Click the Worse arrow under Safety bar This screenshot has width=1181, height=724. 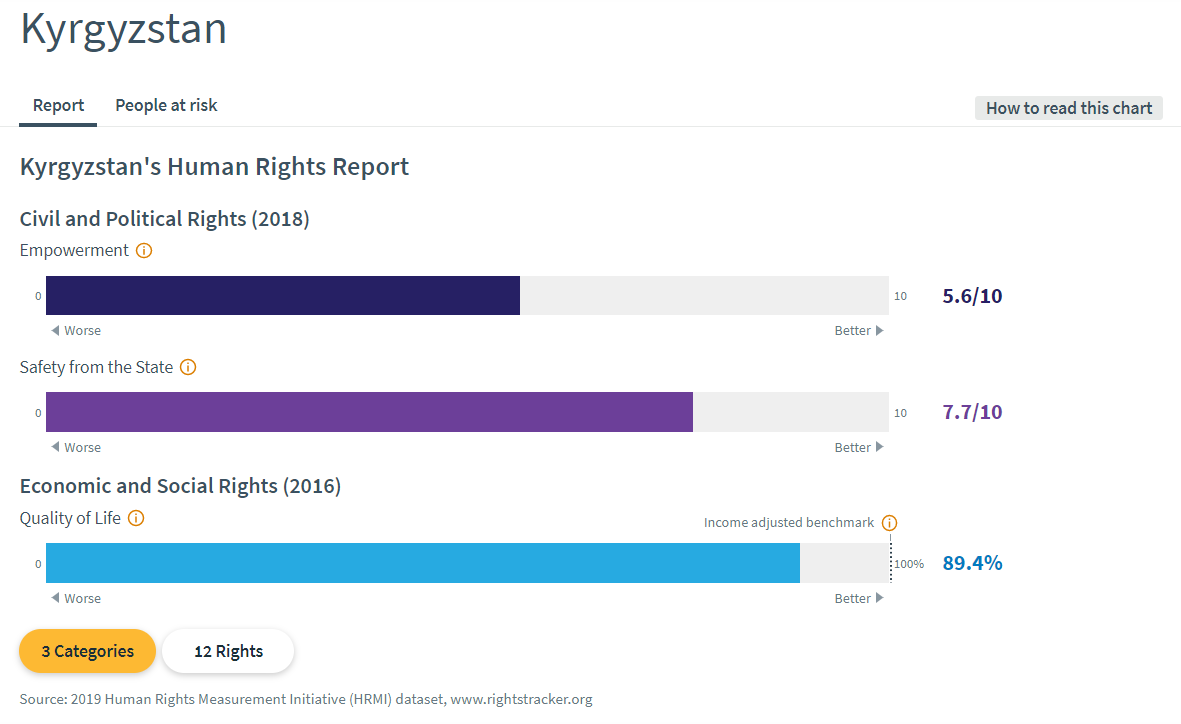pyautogui.click(x=56, y=448)
